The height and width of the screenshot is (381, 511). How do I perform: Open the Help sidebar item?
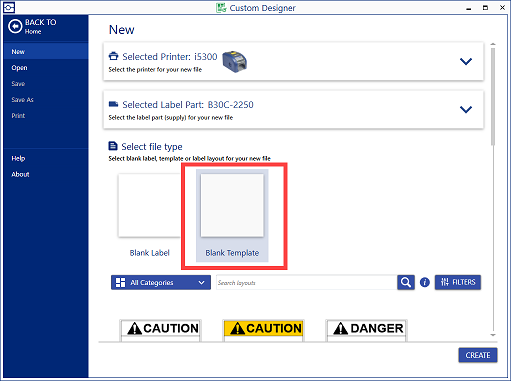(18, 158)
